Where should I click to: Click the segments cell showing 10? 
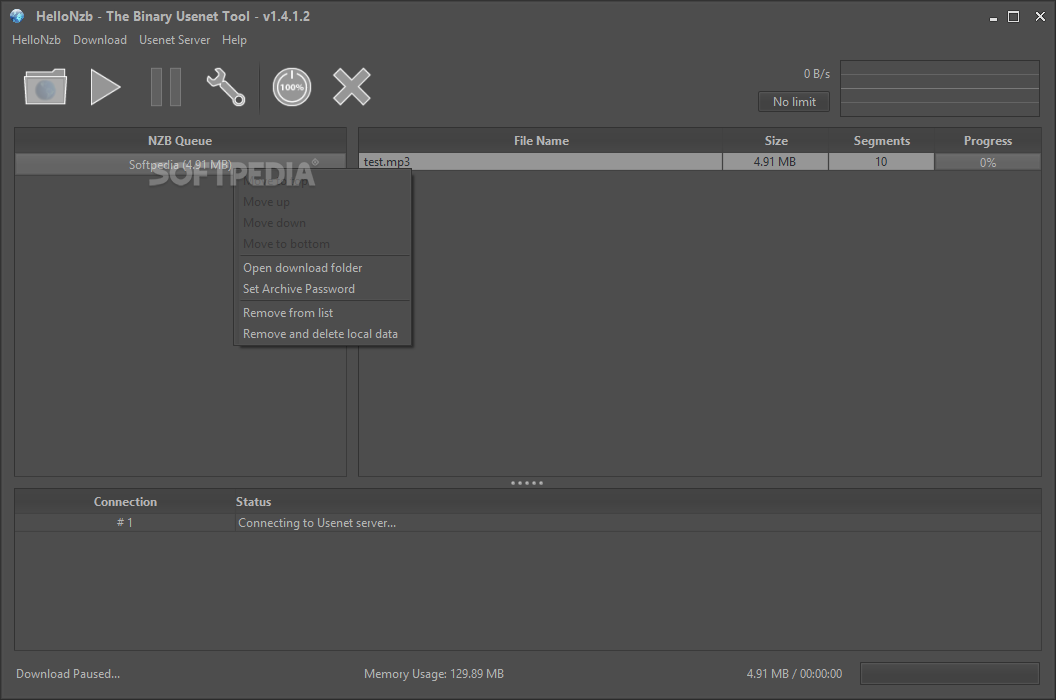click(881, 162)
